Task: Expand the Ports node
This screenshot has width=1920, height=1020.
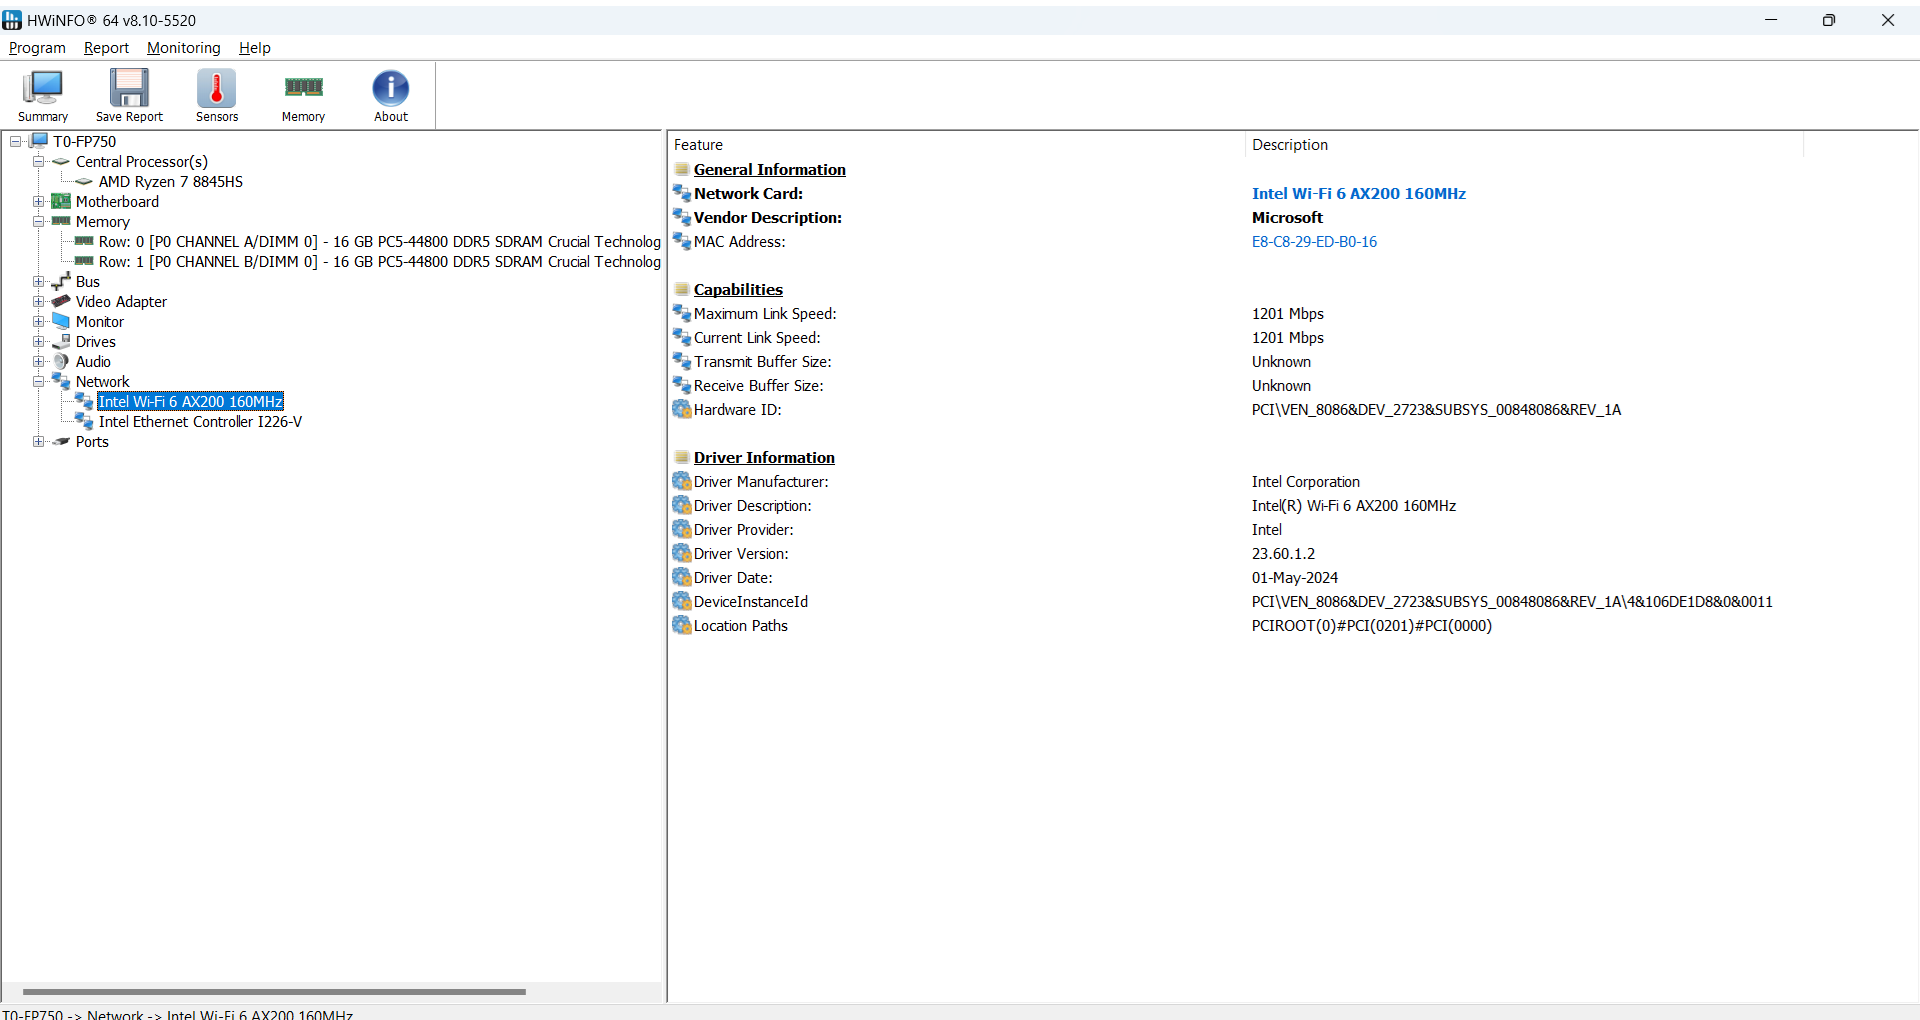Action: click(x=38, y=441)
